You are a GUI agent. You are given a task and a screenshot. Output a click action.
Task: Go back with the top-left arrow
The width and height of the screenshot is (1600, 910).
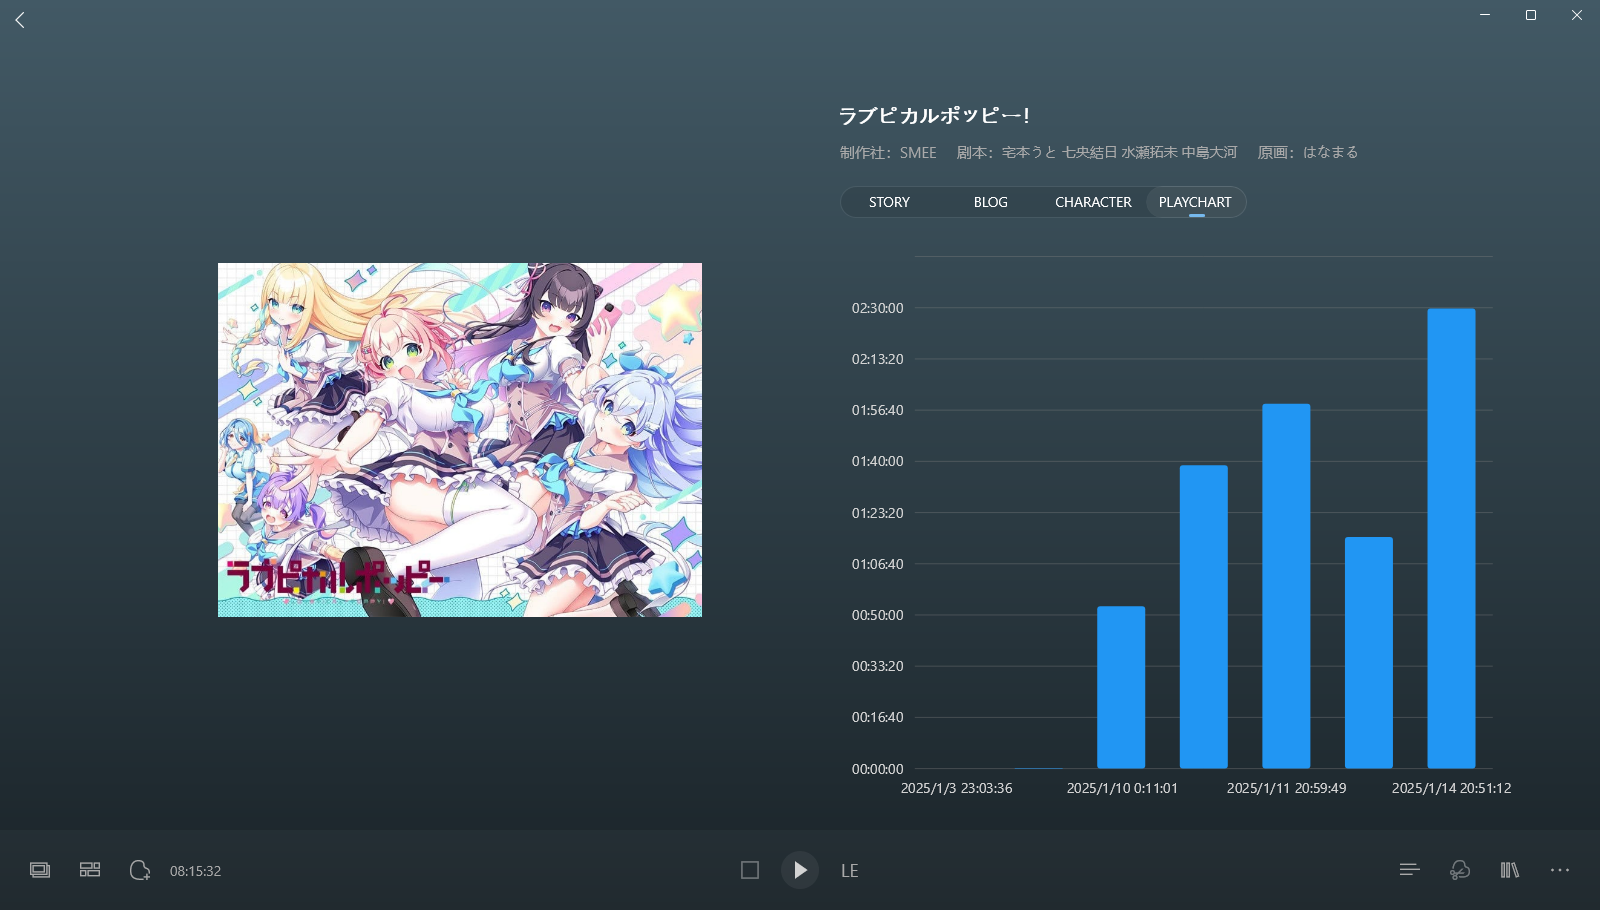click(20, 20)
